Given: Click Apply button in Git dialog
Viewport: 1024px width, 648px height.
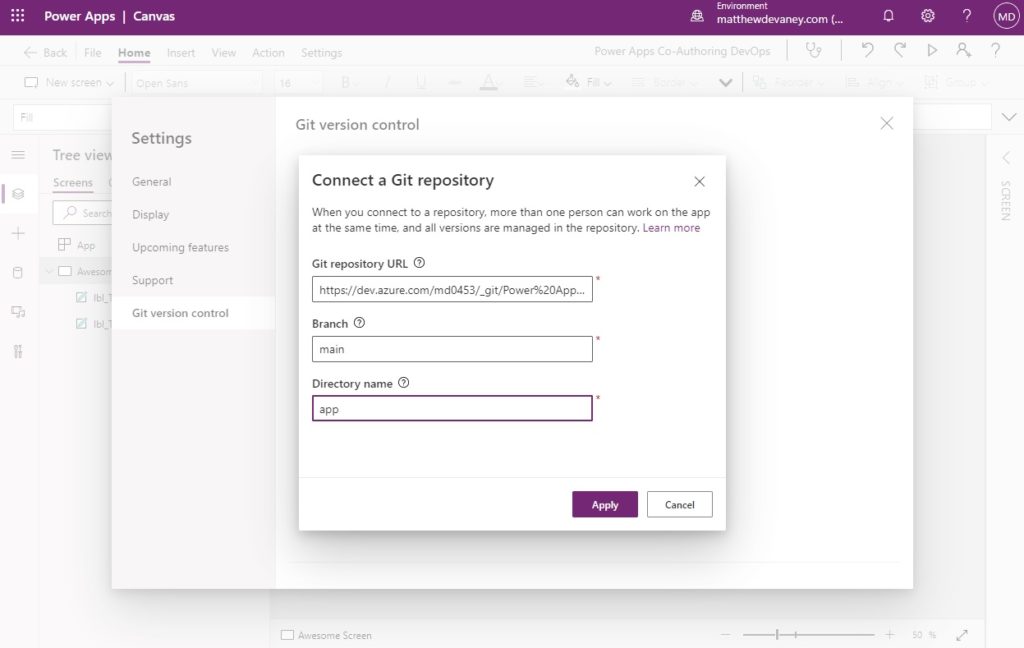Looking at the screenshot, I should 605,504.
